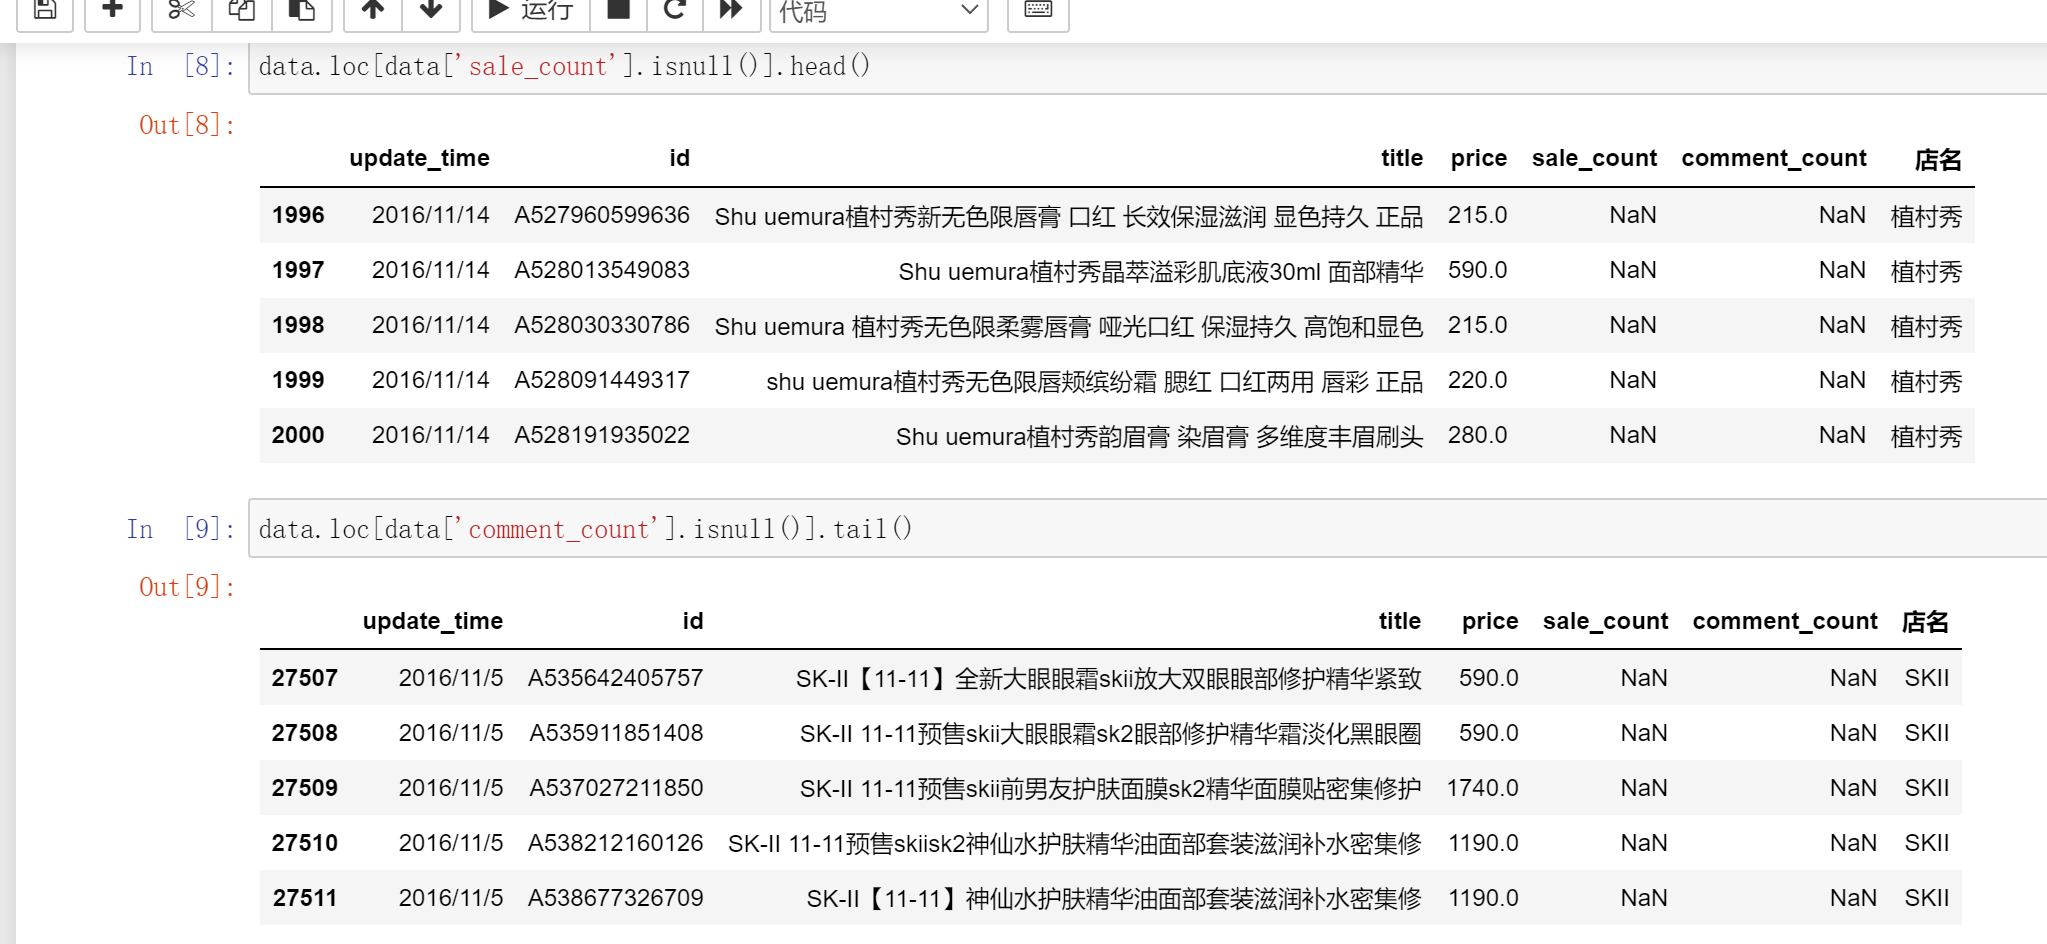Click id cell A528091449317
2047x944 pixels.
point(602,381)
